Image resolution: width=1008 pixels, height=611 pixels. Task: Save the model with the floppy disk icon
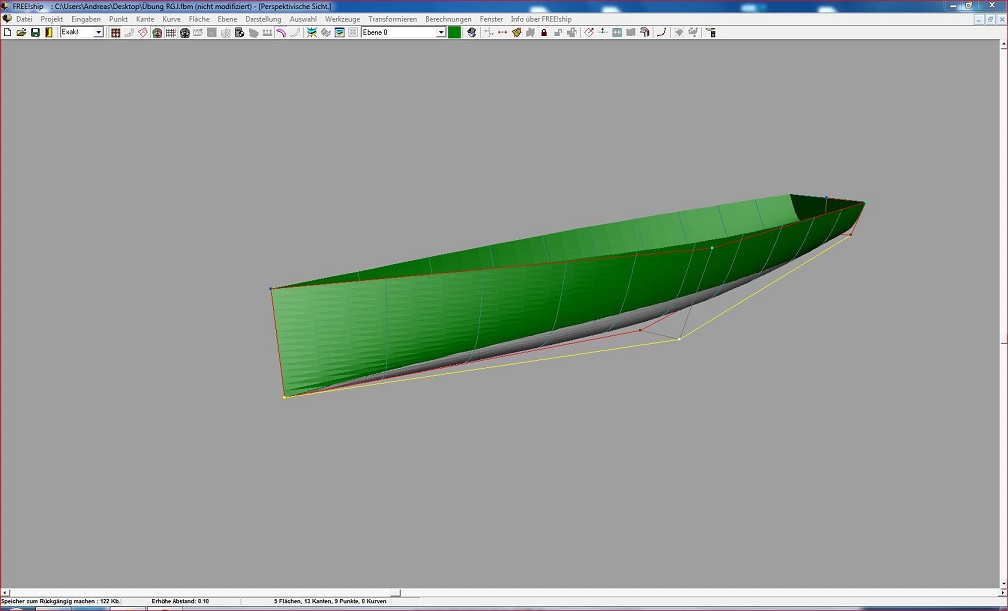tap(35, 33)
